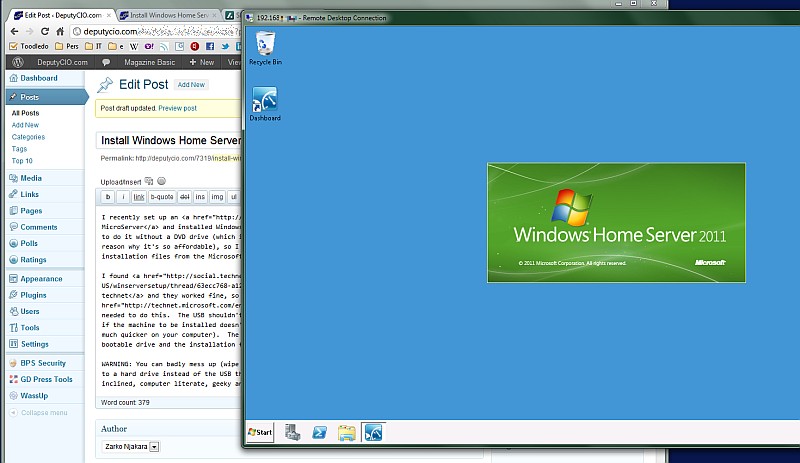The height and width of the screenshot is (463, 800).
Task: Open the Links sidebar menu
Action: (30, 194)
